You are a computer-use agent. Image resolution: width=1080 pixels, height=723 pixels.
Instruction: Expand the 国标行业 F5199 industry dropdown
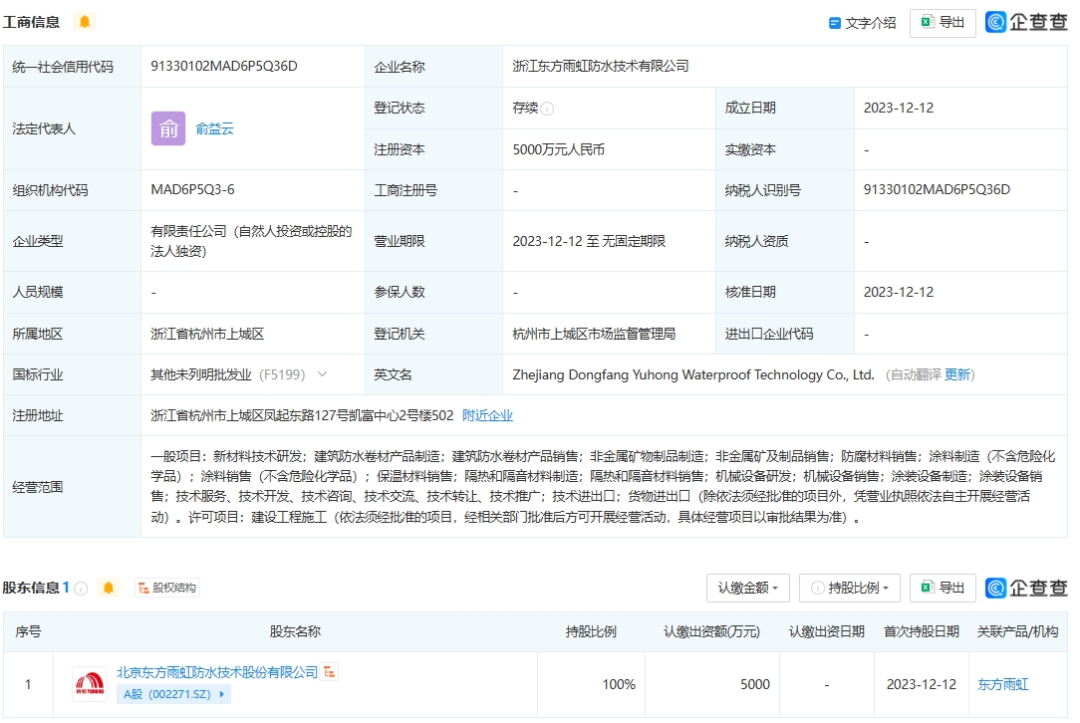point(322,375)
